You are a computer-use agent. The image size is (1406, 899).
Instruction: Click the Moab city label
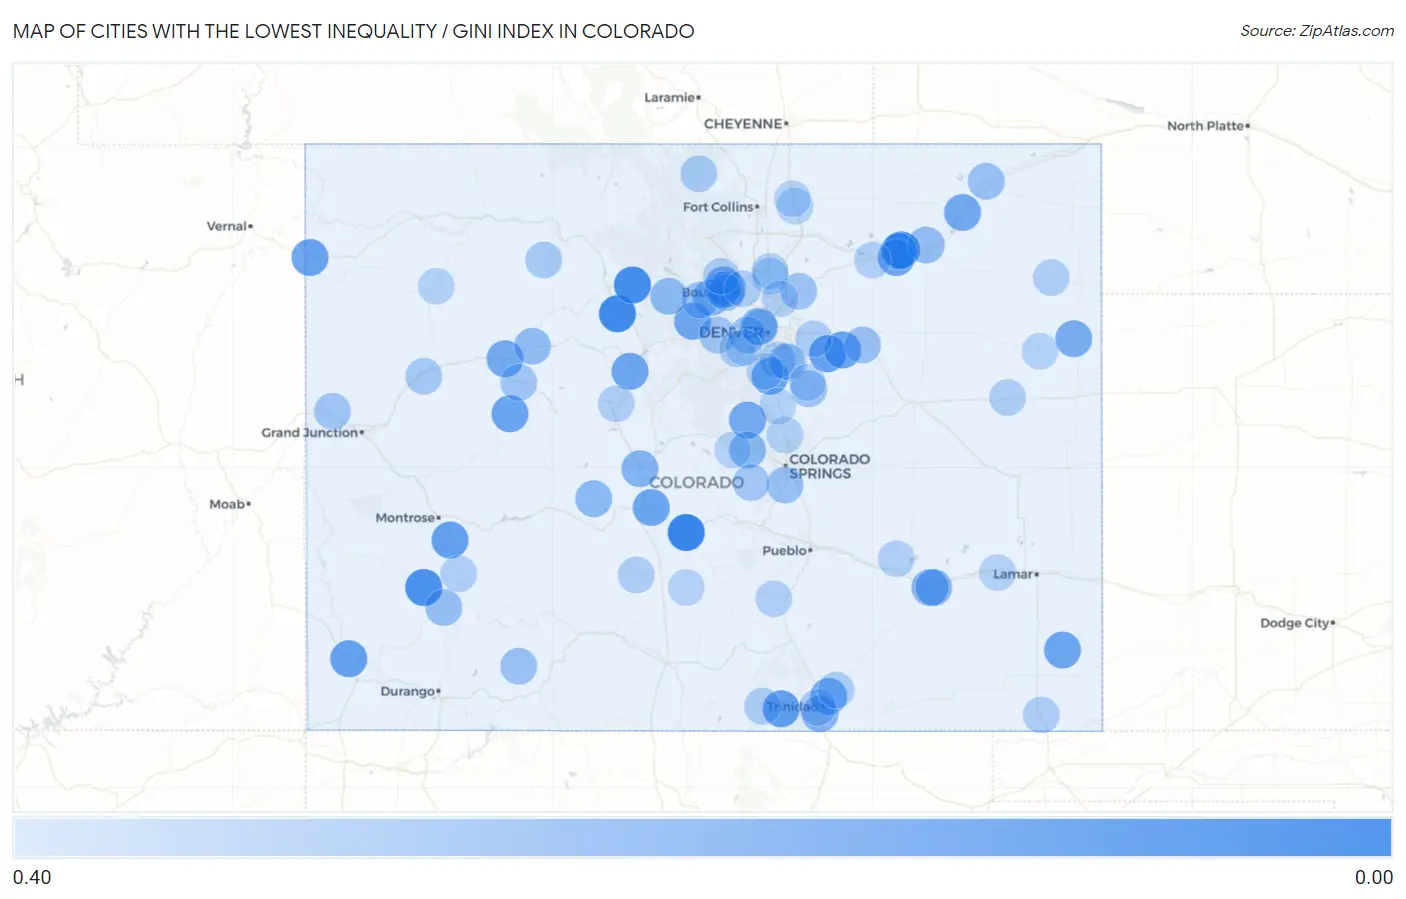(229, 504)
